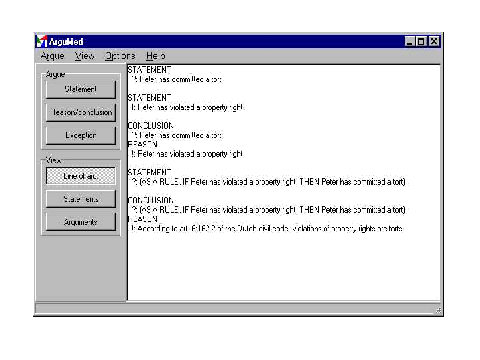Screen dimensions: 480x360
Task: Maximize the ArguMed window
Action: [x=421, y=41]
